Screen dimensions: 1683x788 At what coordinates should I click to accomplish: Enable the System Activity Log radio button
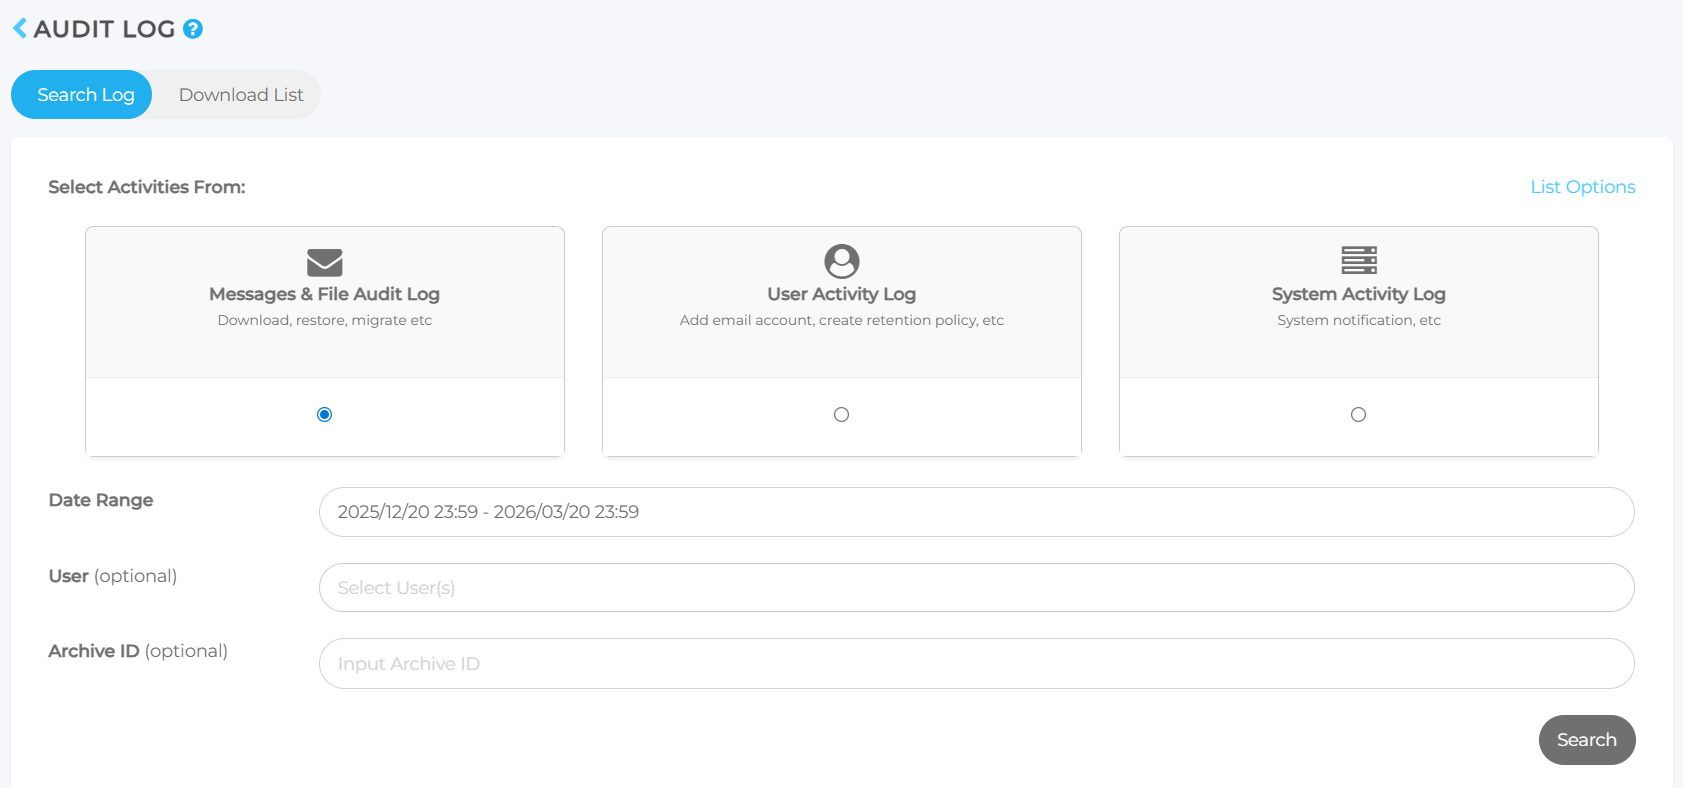(1358, 414)
